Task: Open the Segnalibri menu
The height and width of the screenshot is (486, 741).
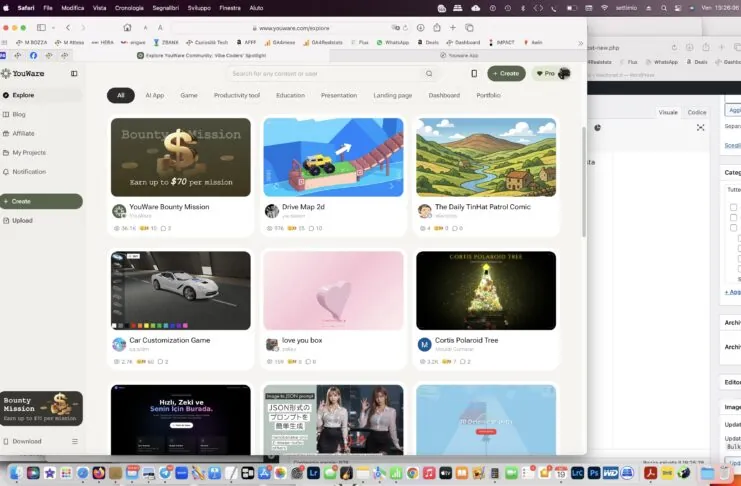Action: [x=166, y=8]
